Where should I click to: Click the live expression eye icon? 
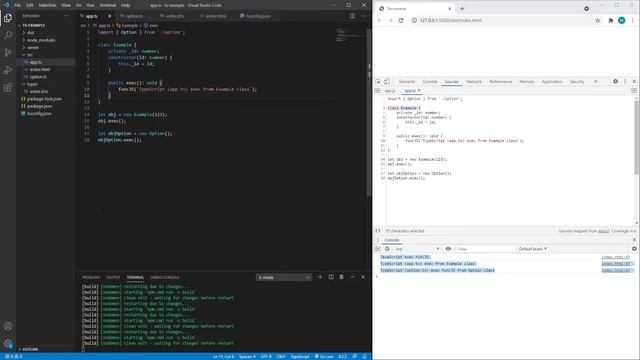click(x=448, y=249)
